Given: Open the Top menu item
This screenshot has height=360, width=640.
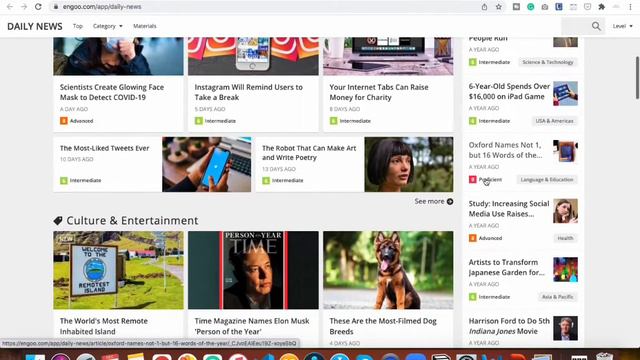Looking at the screenshot, I should pos(78,26).
